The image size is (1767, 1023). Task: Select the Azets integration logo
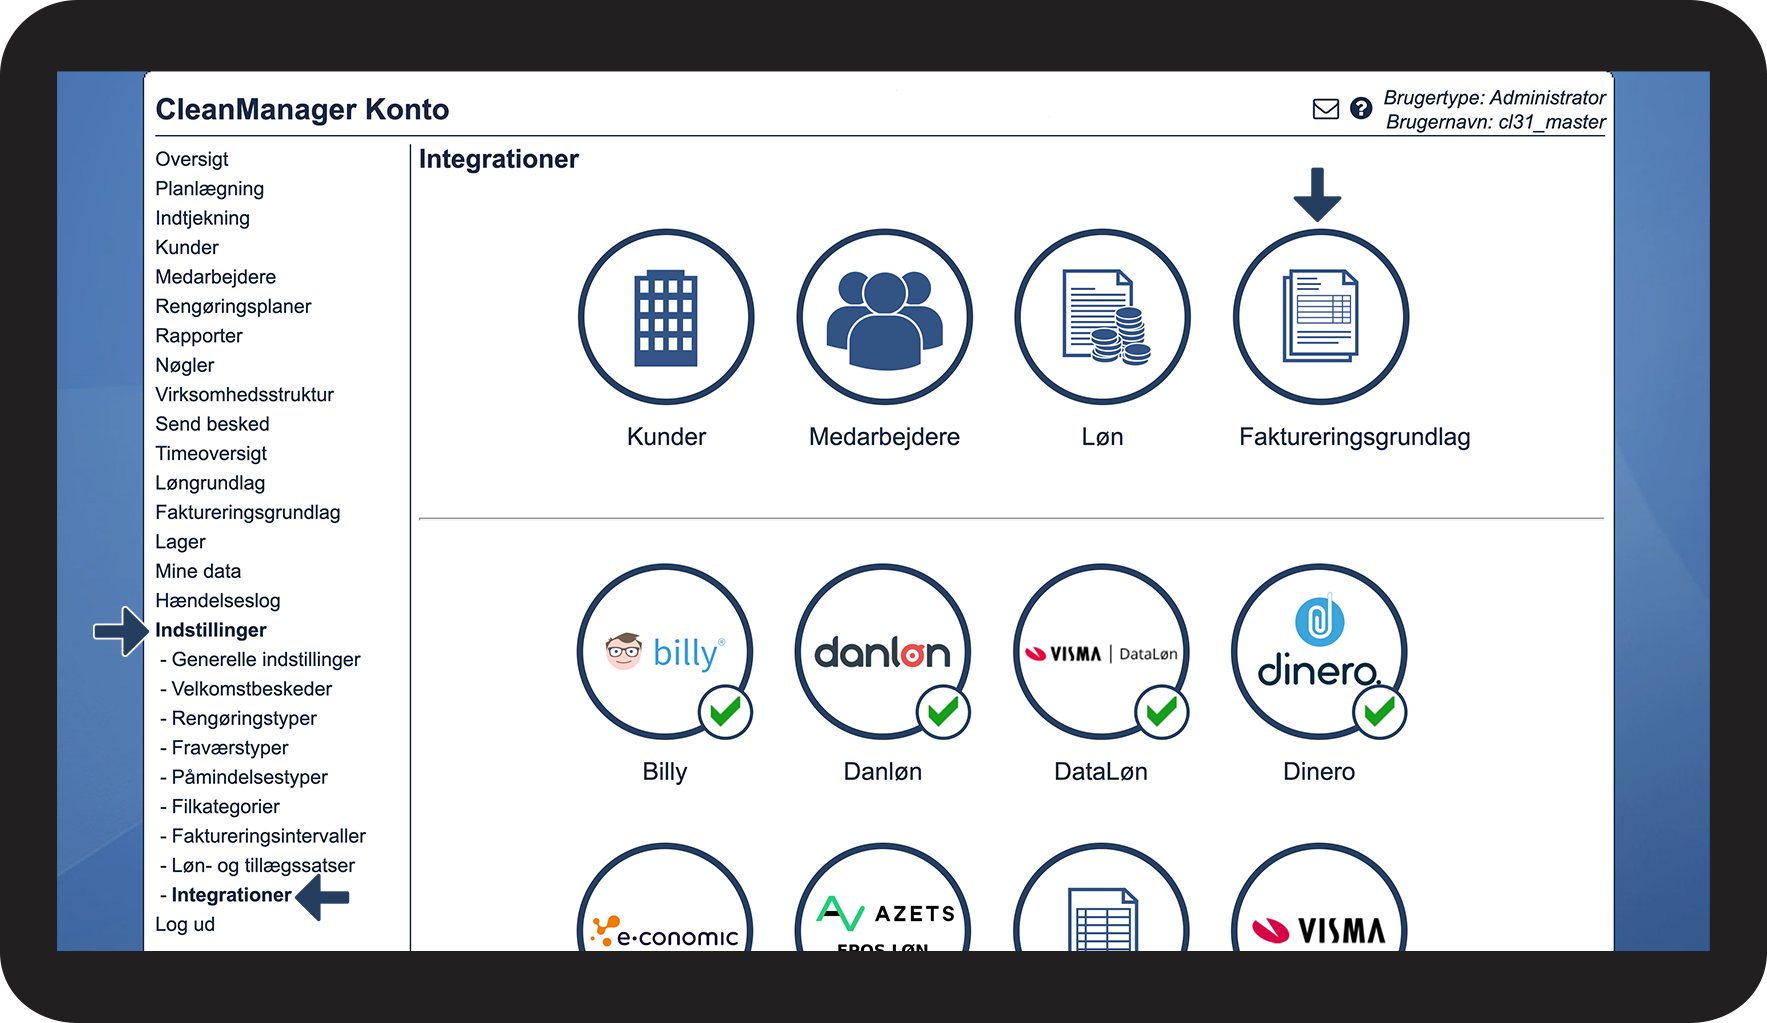883,898
